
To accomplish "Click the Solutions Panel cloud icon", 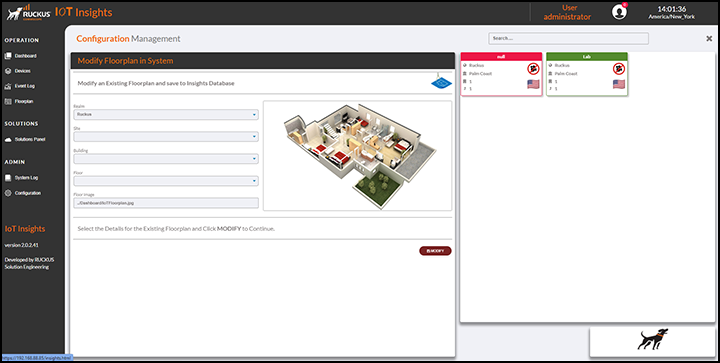I will (x=8, y=140).
